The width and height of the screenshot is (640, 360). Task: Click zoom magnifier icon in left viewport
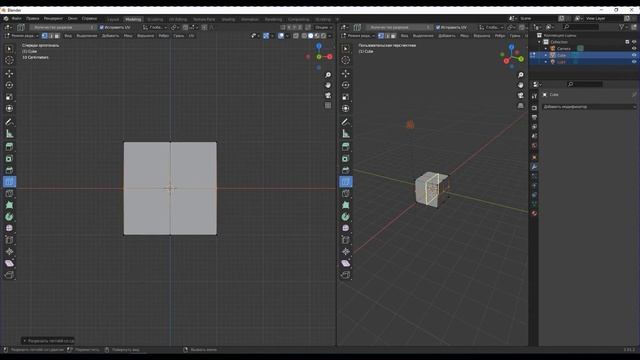tap(328, 75)
